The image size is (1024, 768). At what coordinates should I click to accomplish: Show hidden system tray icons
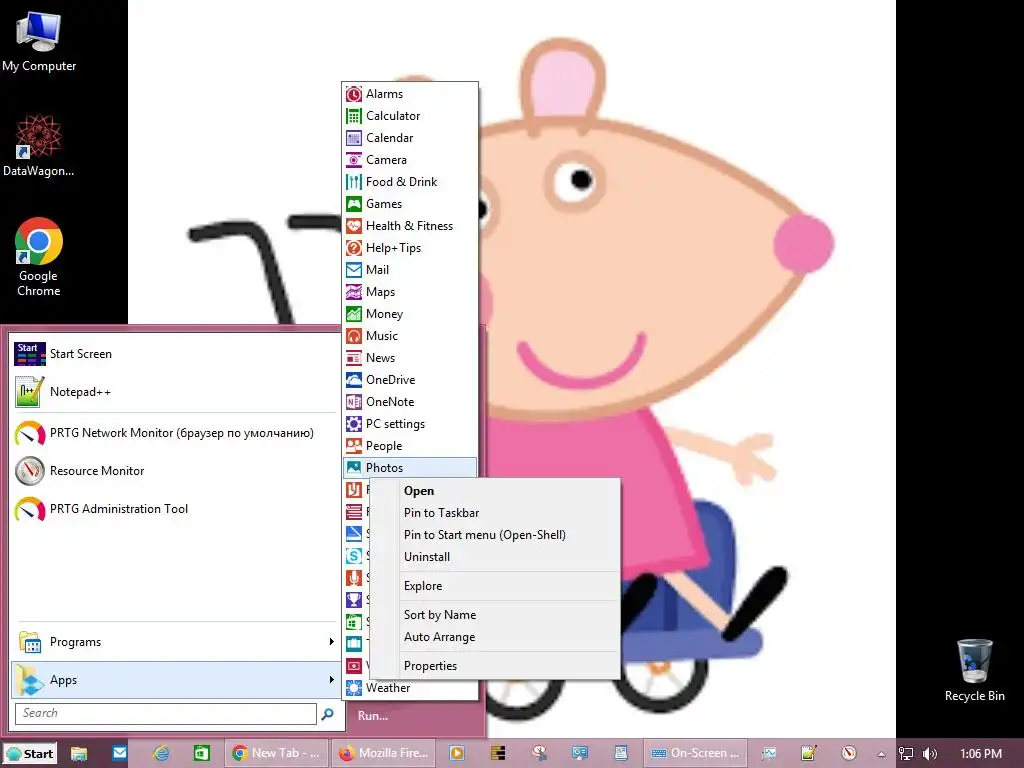click(881, 754)
